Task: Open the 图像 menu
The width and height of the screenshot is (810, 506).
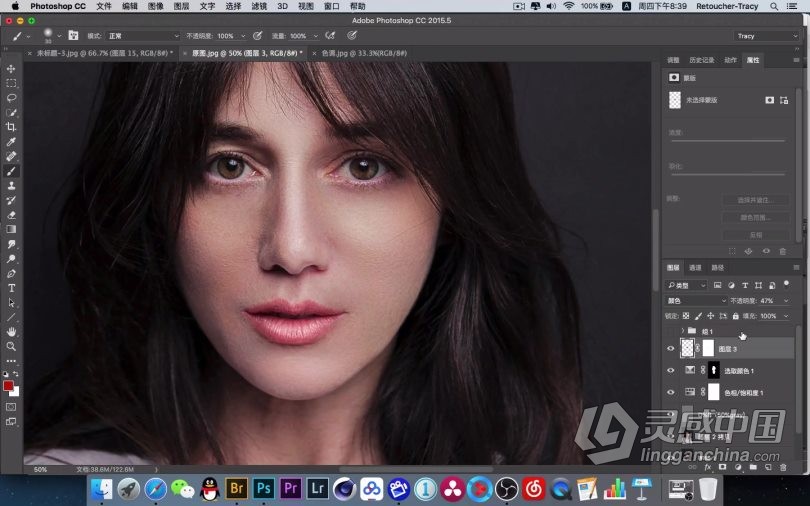Action: [x=155, y=6]
